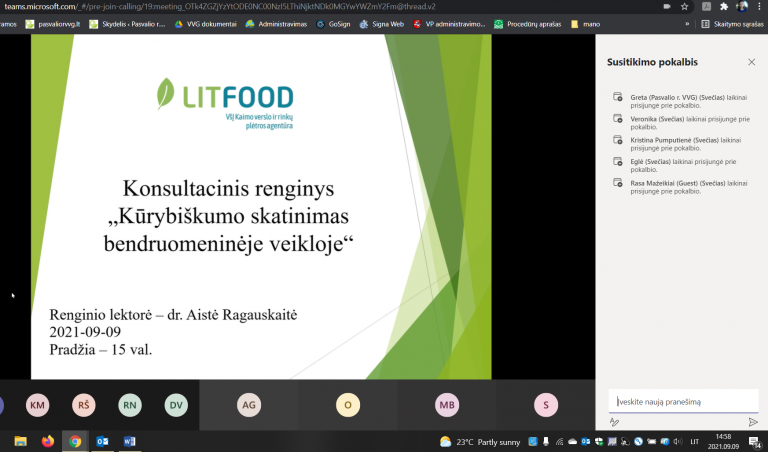Bookmark this page with the star icon
Screen dimensions: 768x452
[x=684, y=6]
